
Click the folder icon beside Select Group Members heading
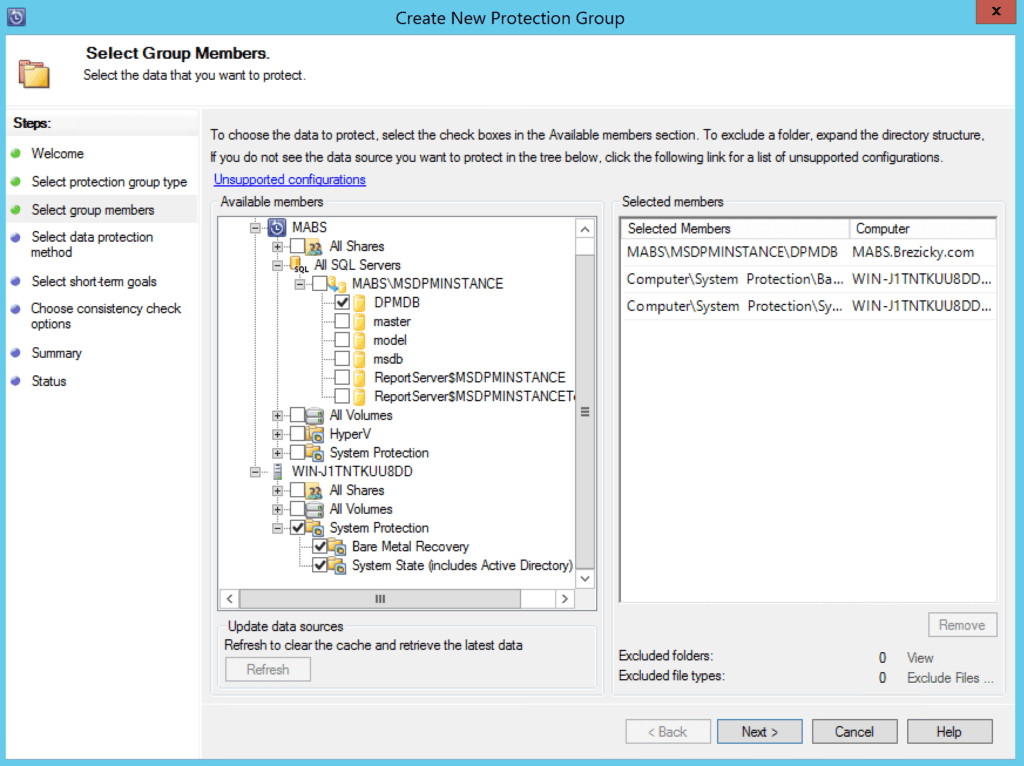point(34,73)
